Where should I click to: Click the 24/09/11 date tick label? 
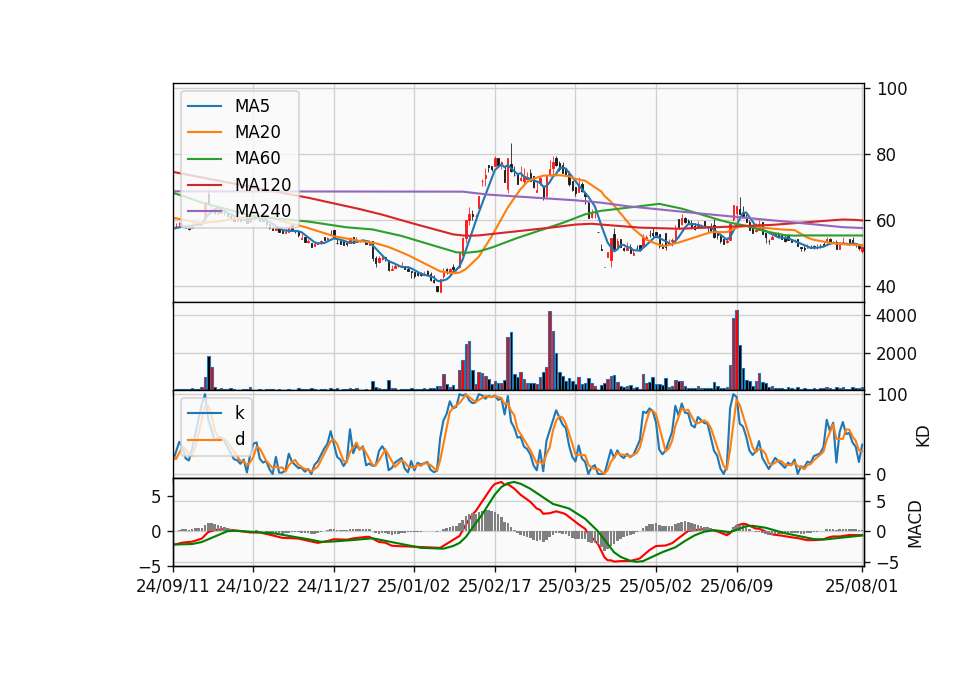173,586
